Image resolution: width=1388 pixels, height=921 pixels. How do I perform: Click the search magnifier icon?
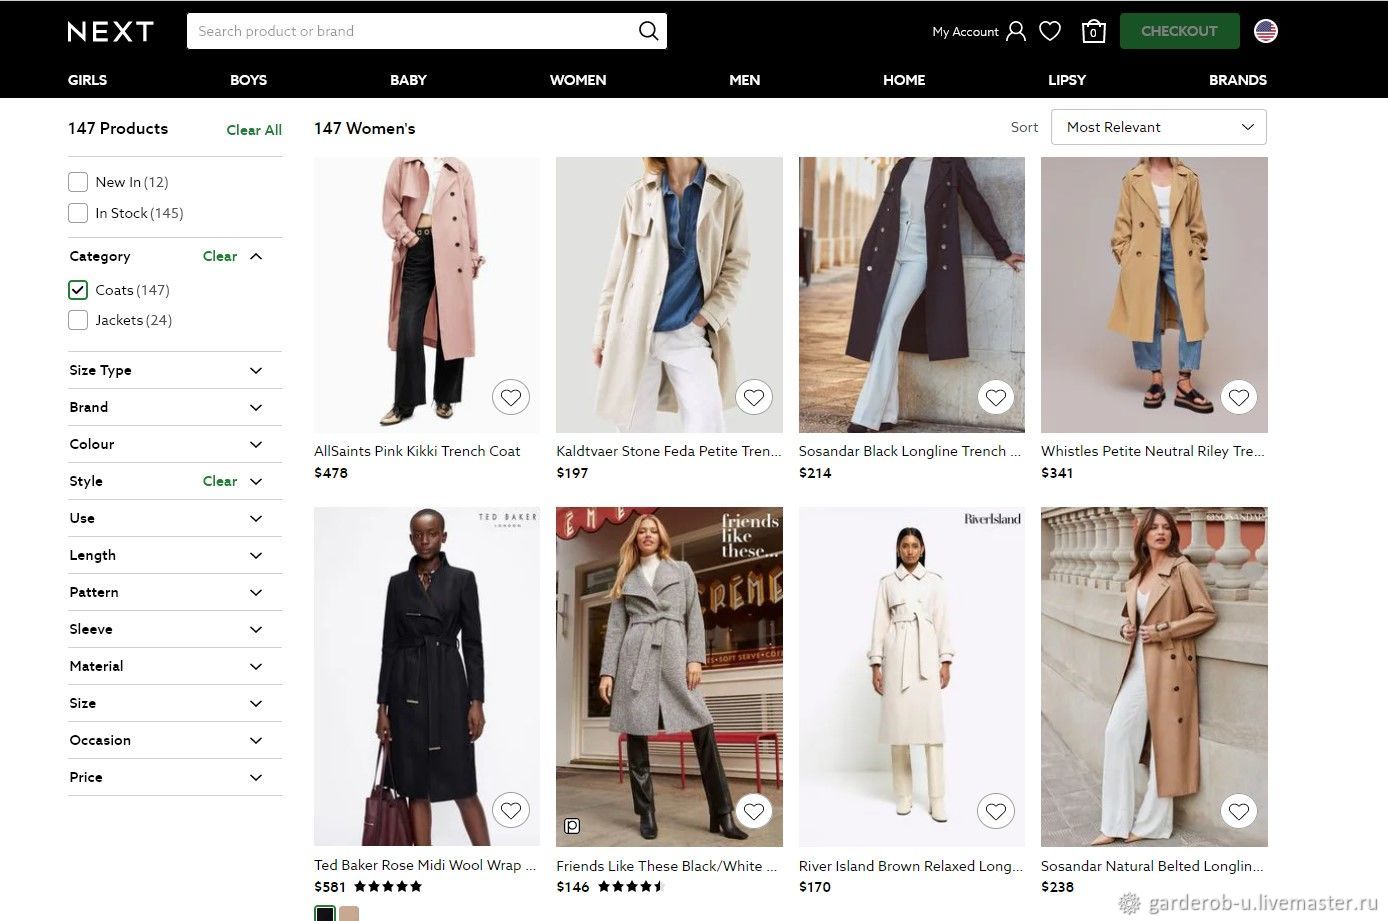pyautogui.click(x=648, y=31)
